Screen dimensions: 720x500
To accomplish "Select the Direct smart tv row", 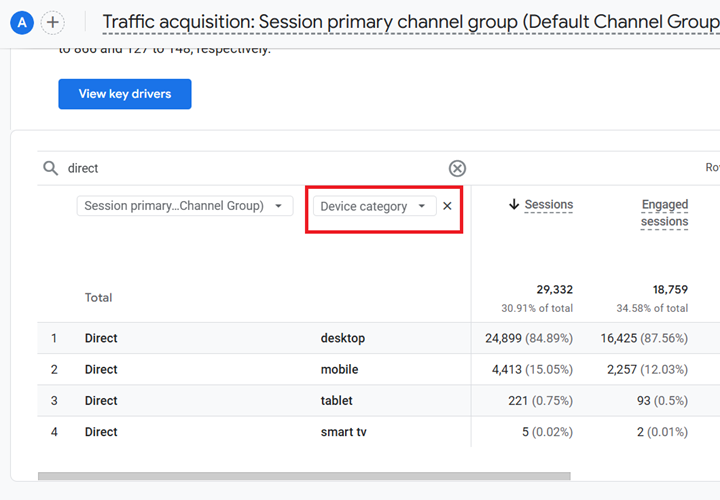I will coord(100,432).
